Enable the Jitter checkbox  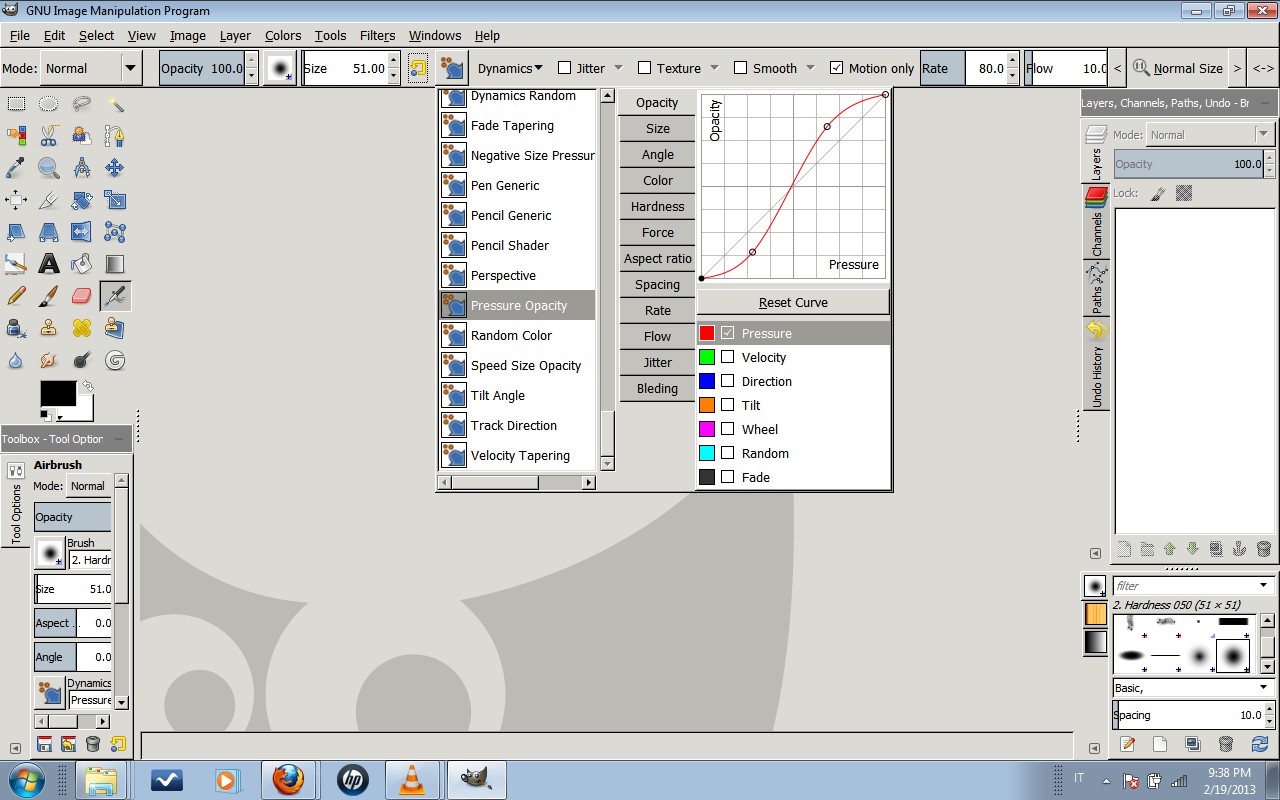564,68
